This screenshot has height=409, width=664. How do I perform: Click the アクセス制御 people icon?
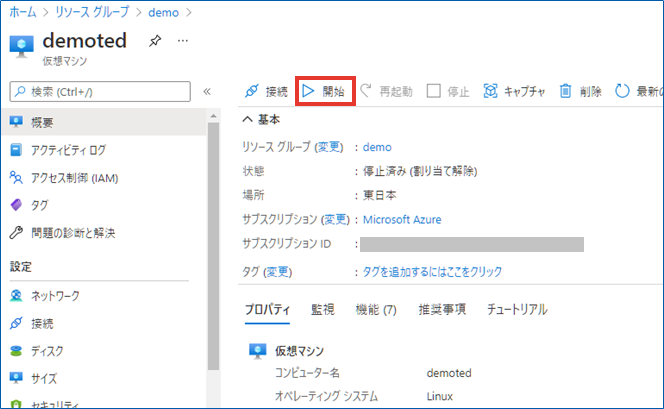point(16,177)
